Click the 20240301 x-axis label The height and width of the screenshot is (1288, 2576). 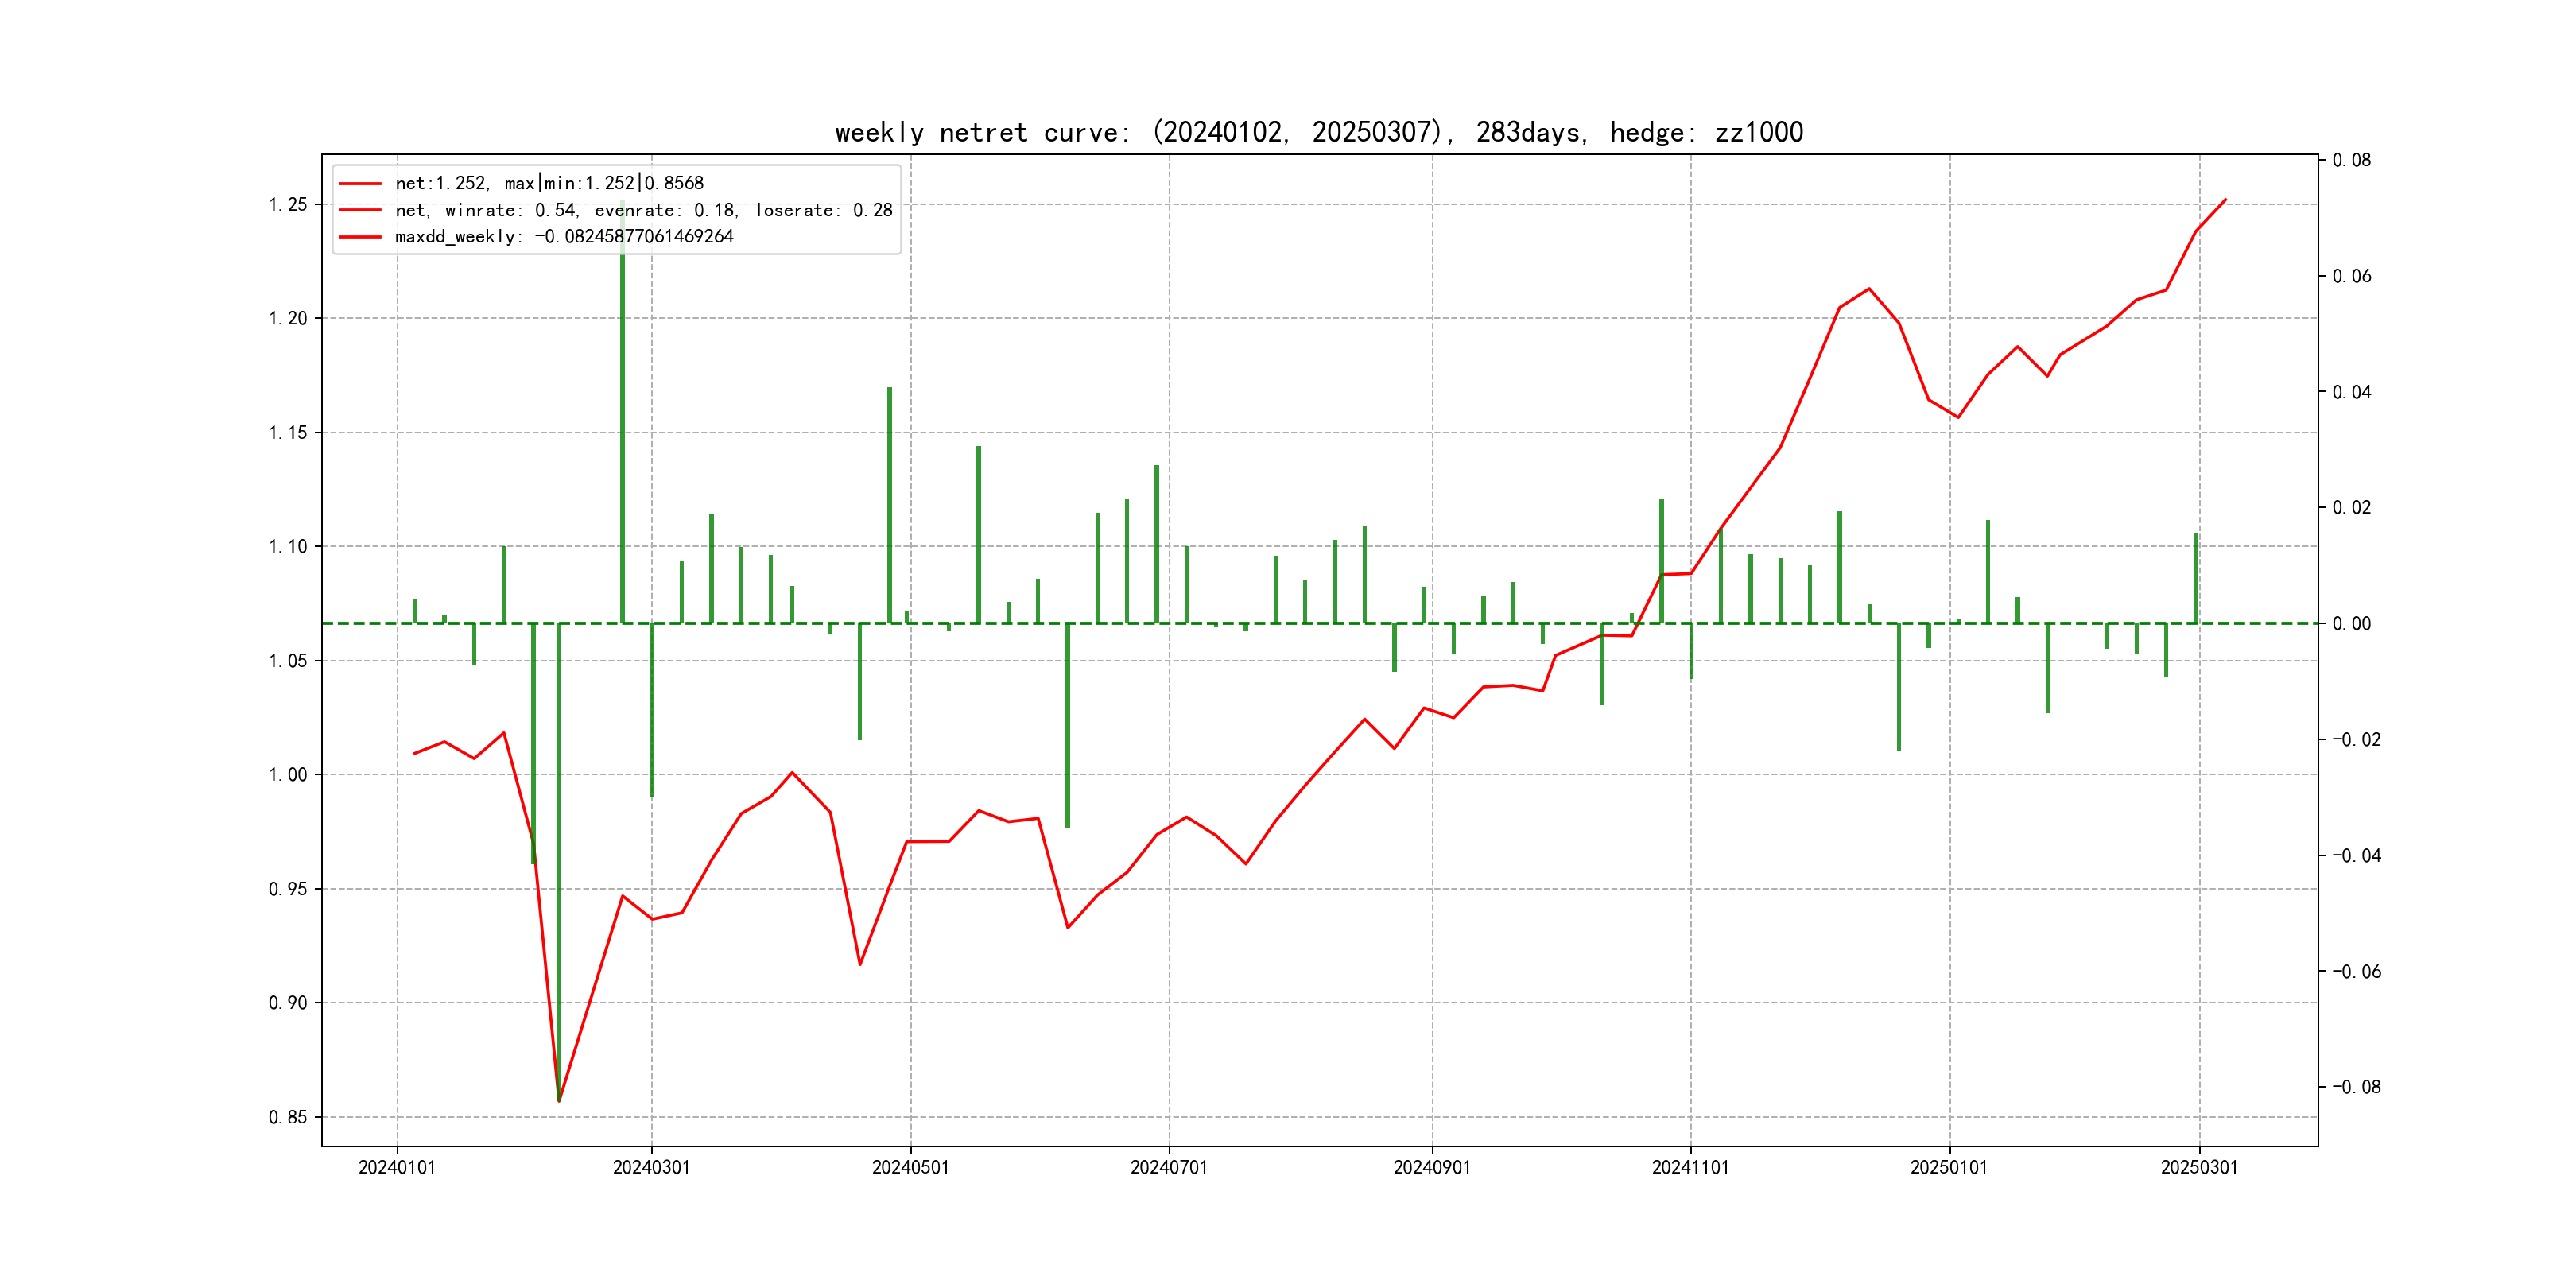(x=651, y=1167)
